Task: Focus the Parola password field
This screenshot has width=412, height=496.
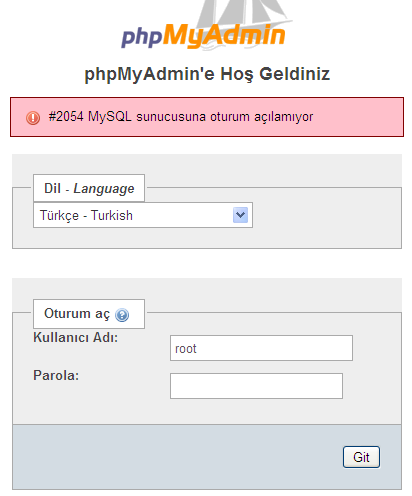Action: coord(256,386)
